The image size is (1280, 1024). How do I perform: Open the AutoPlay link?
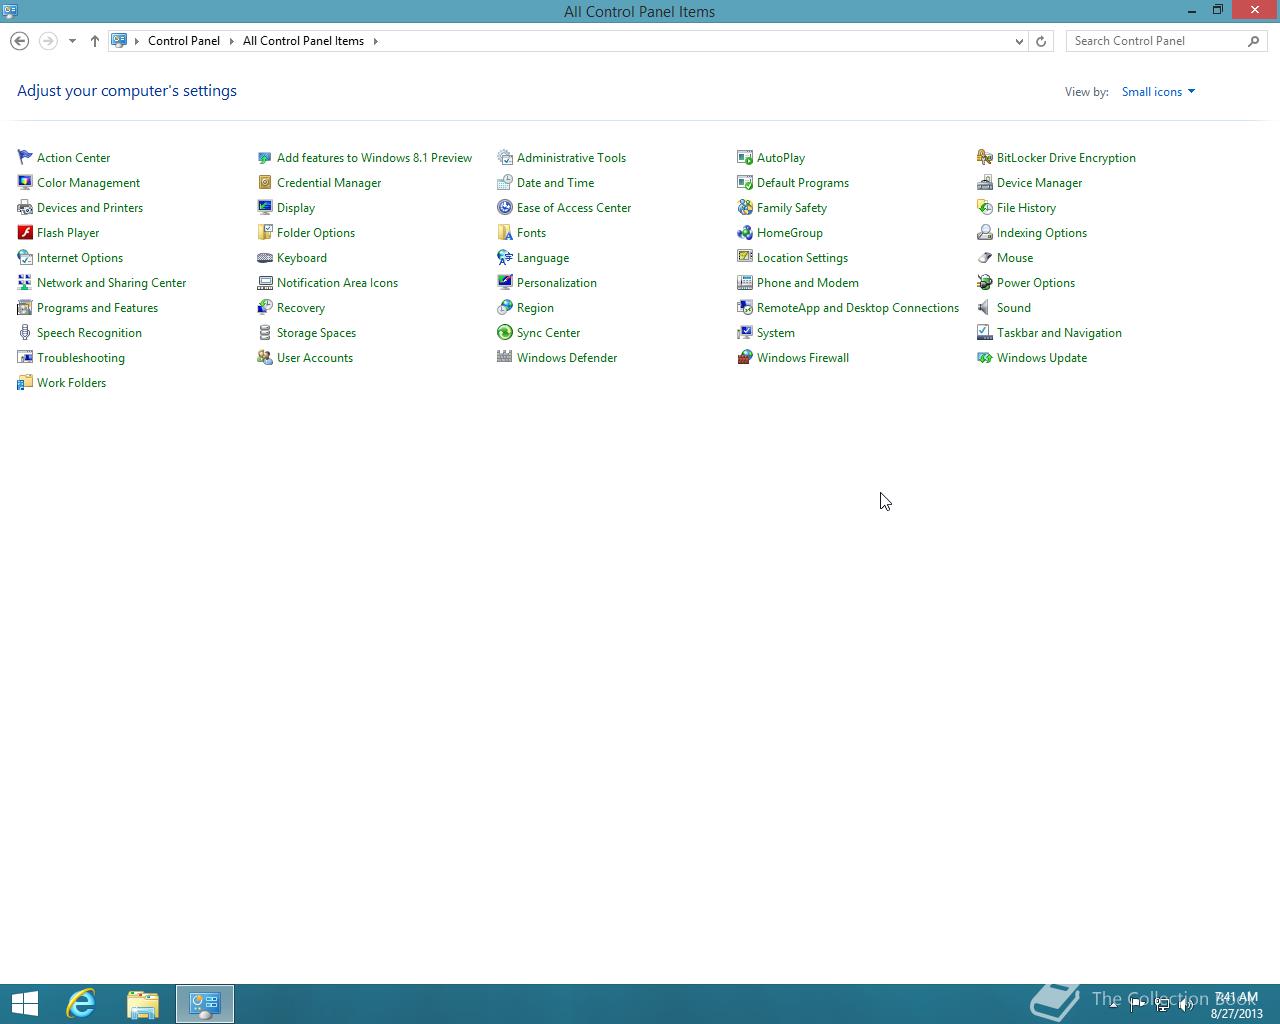781,158
